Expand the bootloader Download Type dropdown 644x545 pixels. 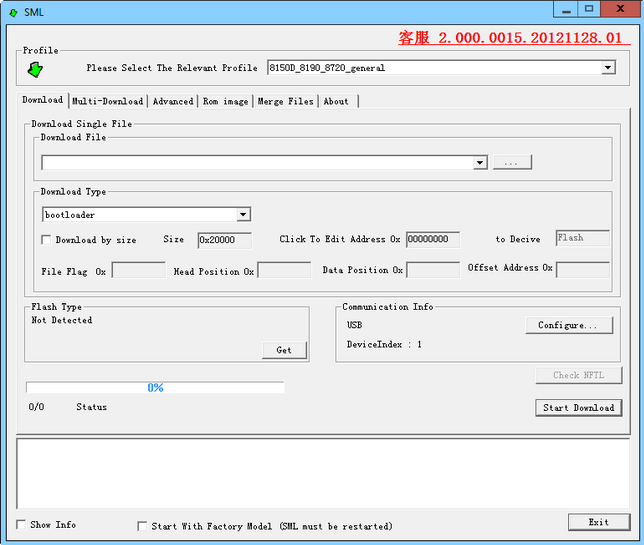tap(243, 215)
